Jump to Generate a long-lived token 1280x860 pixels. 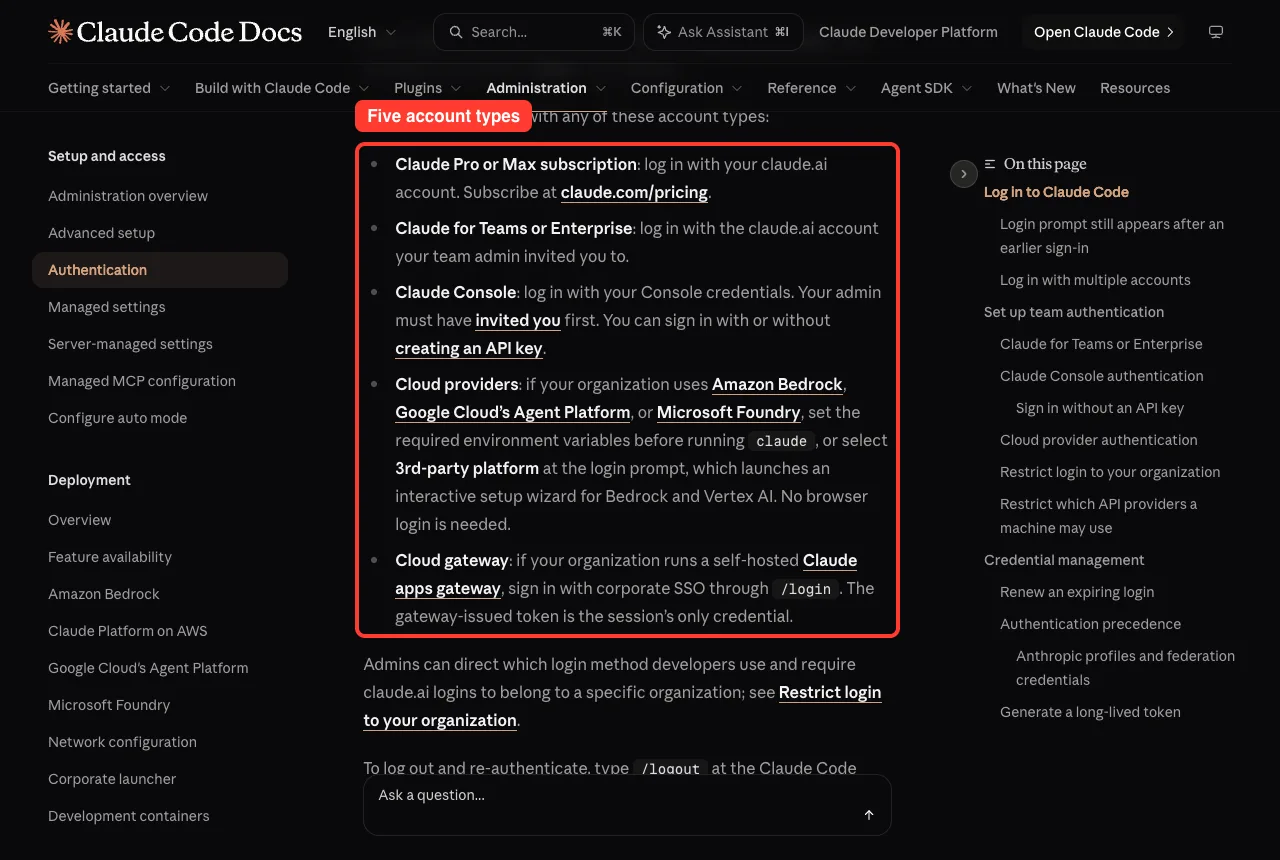coord(1090,712)
